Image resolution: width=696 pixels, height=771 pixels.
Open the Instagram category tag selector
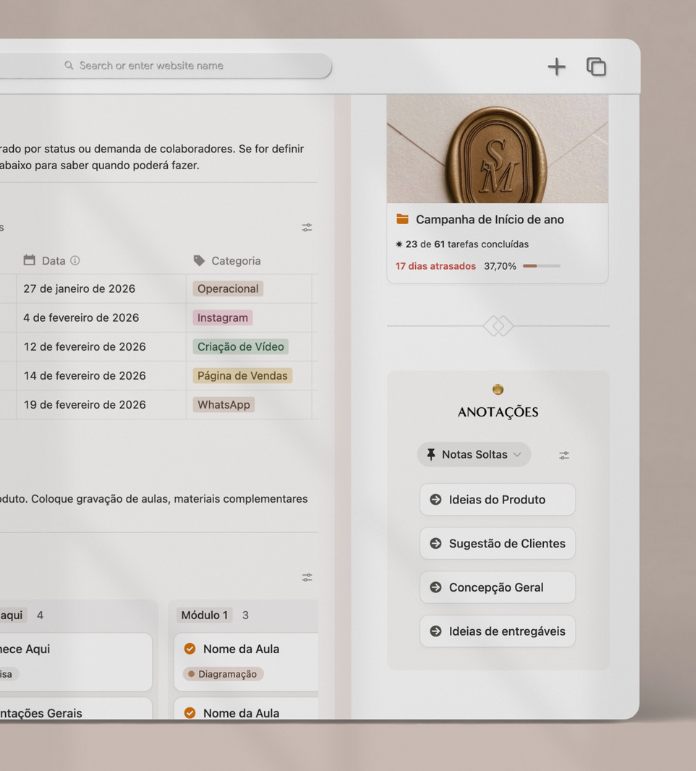coord(222,318)
